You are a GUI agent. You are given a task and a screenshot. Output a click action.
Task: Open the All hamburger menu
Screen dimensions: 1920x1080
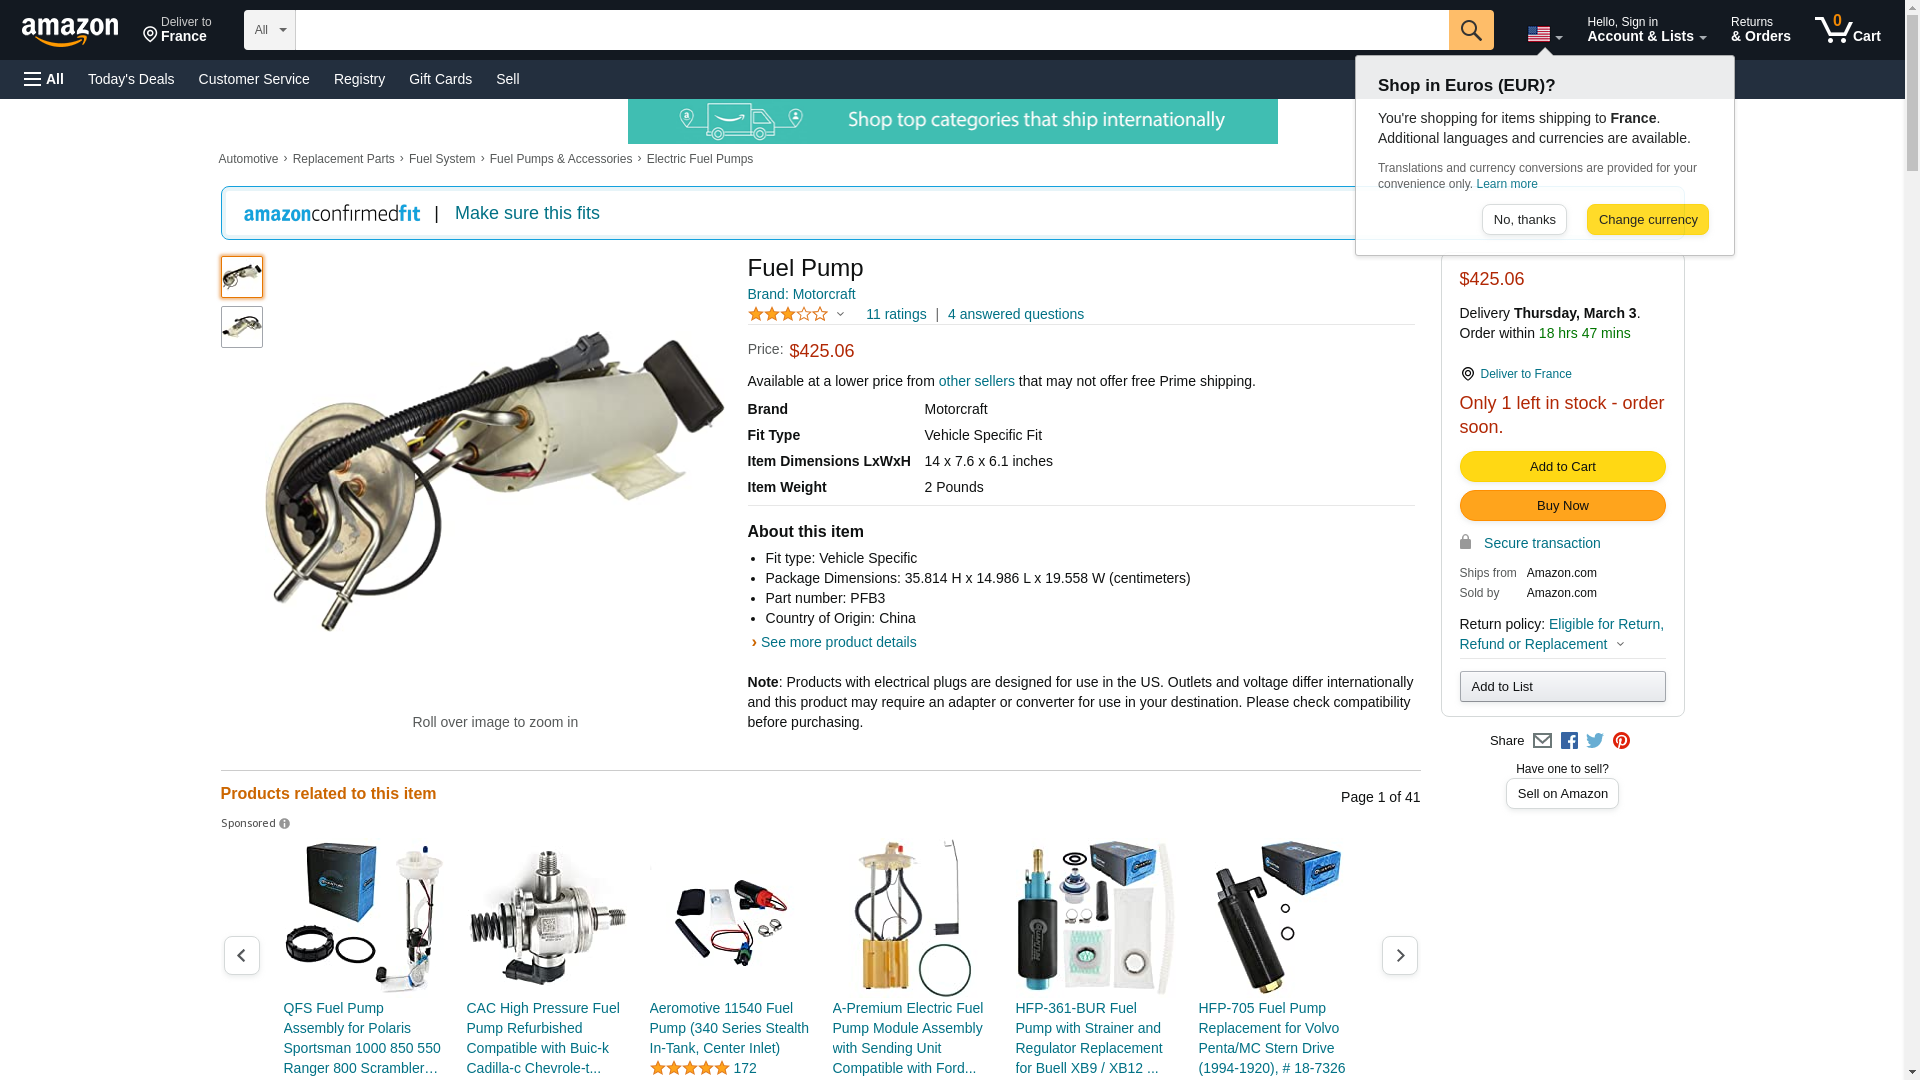click(x=44, y=79)
